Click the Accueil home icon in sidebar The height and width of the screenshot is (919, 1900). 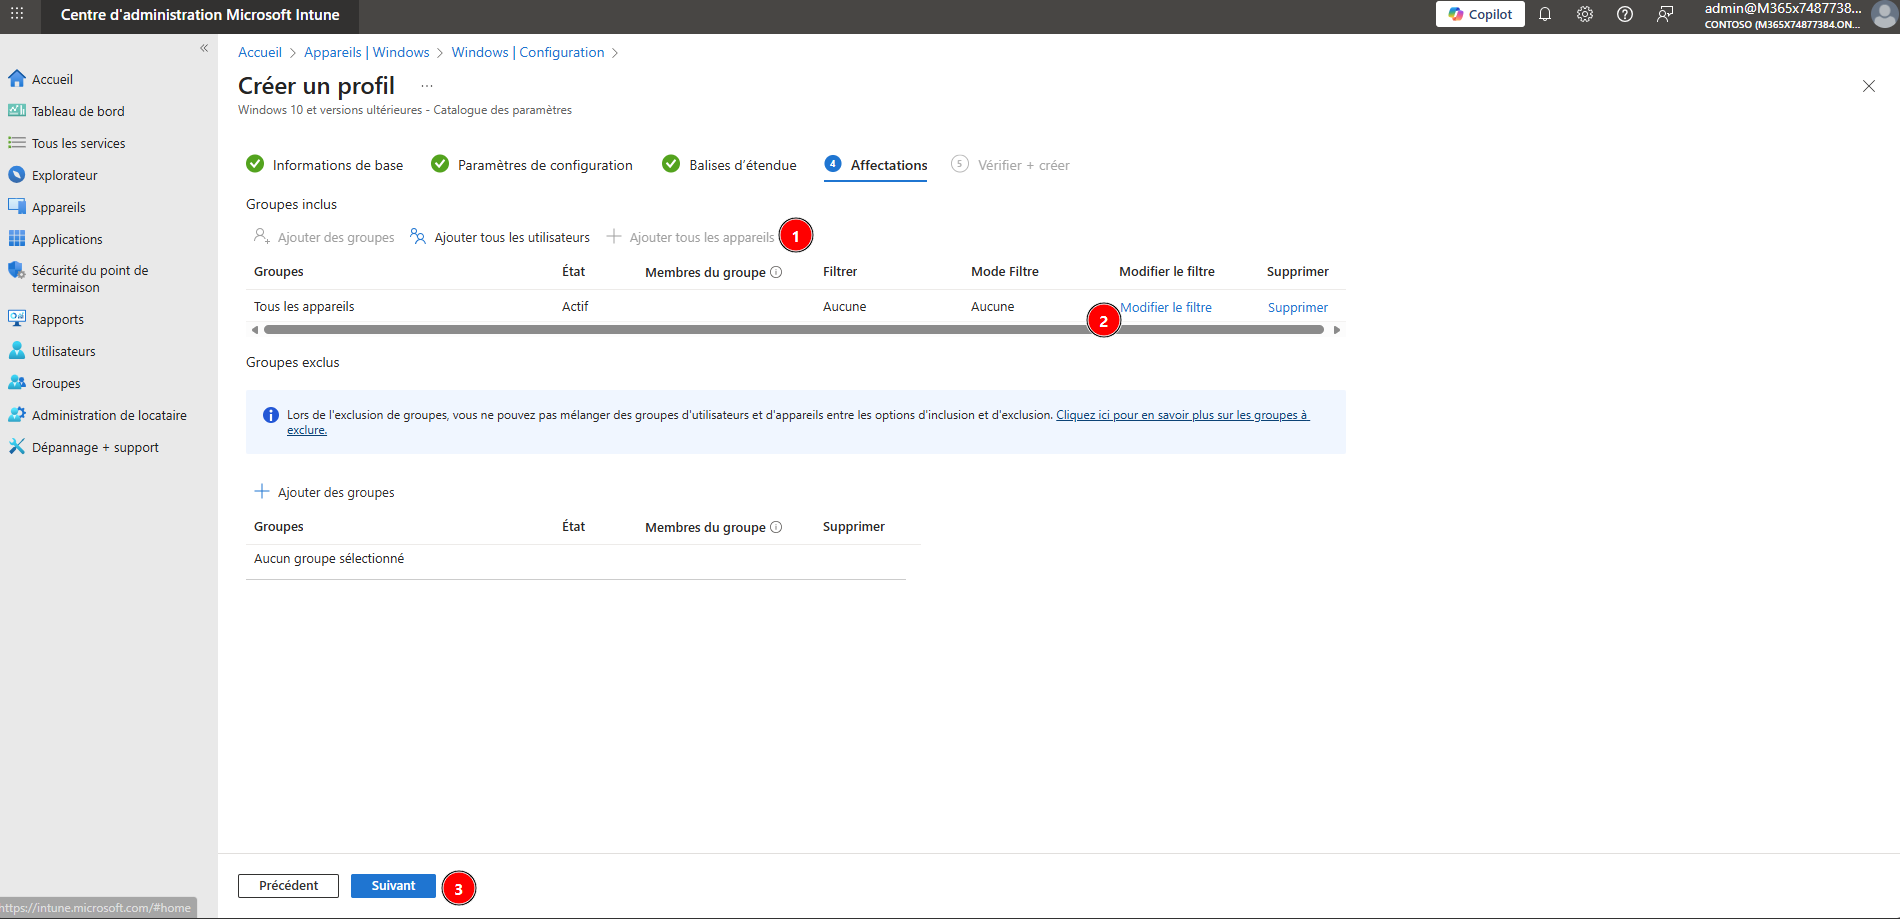[17, 78]
